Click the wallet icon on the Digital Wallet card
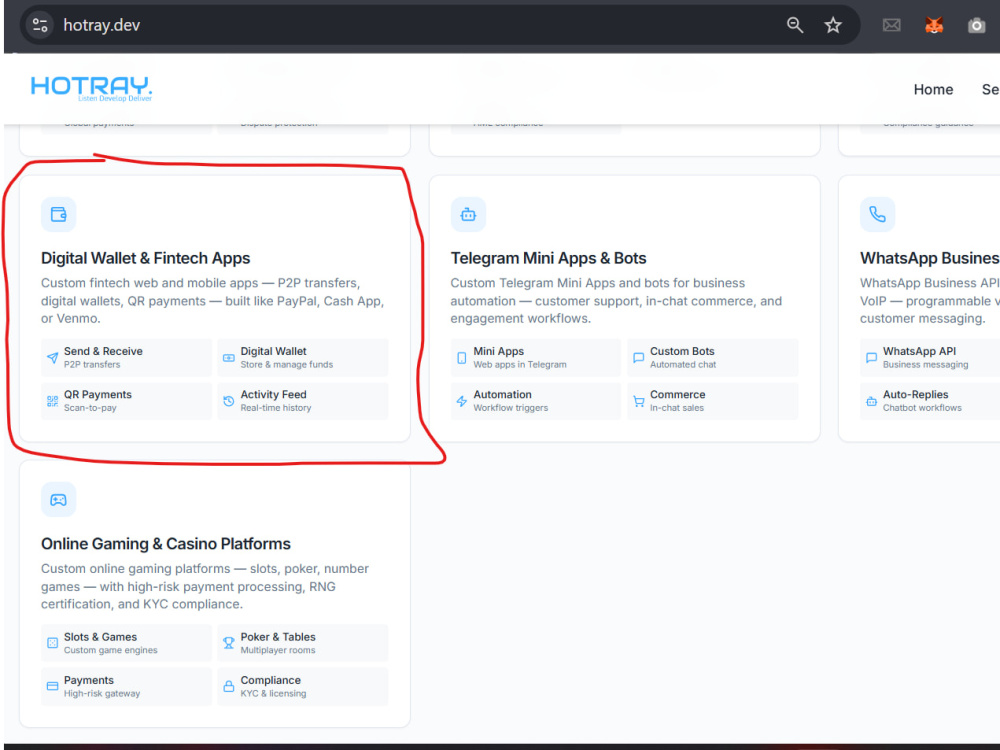This screenshot has width=1000, height=750. pyautogui.click(x=59, y=214)
